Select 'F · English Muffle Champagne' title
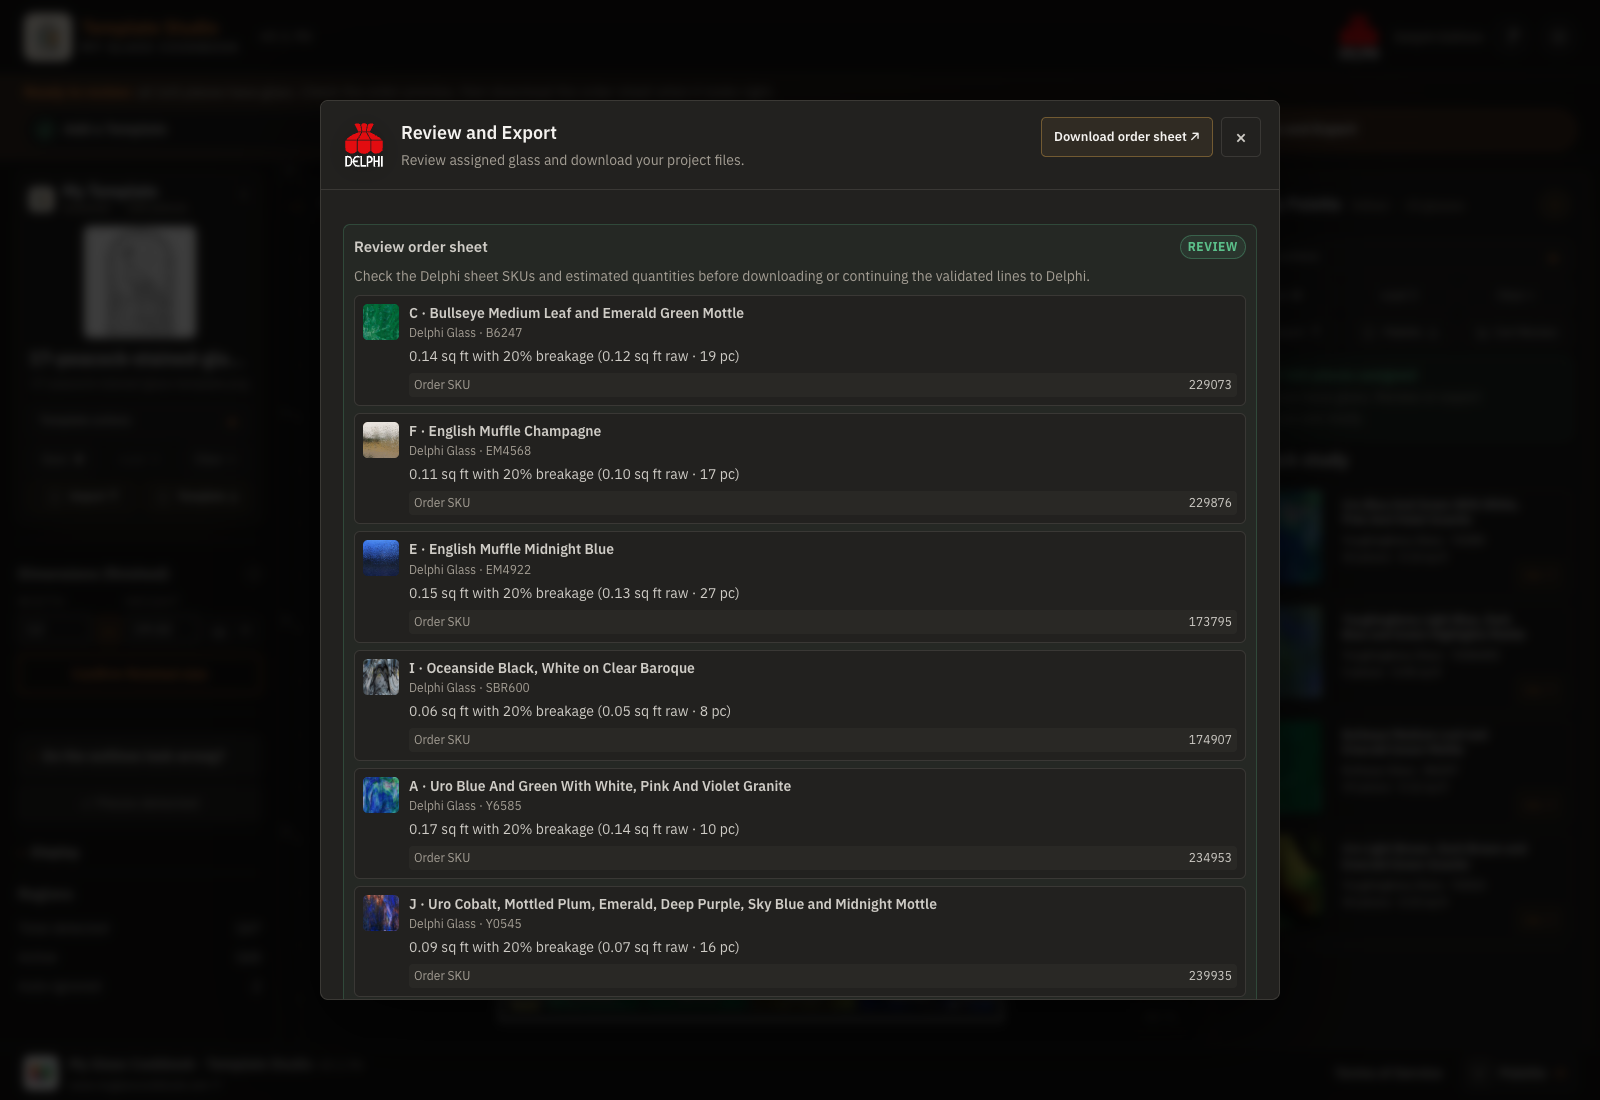The height and width of the screenshot is (1100, 1600). 505,431
